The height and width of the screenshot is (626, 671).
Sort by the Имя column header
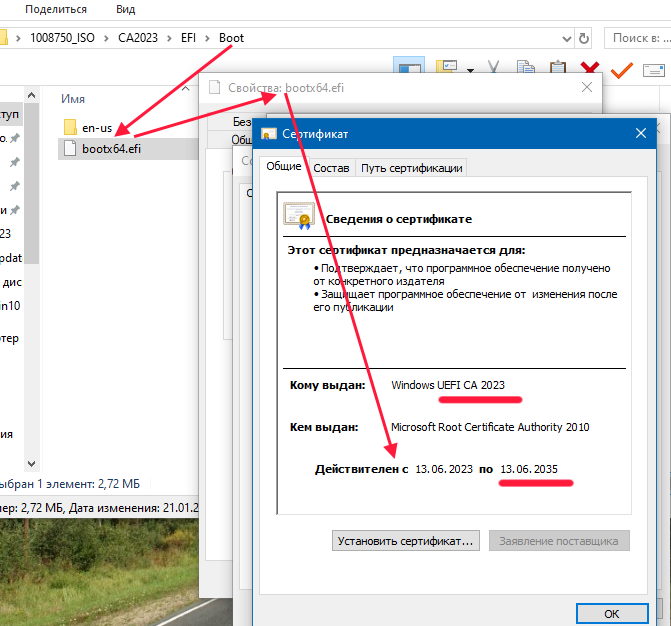(x=73, y=99)
